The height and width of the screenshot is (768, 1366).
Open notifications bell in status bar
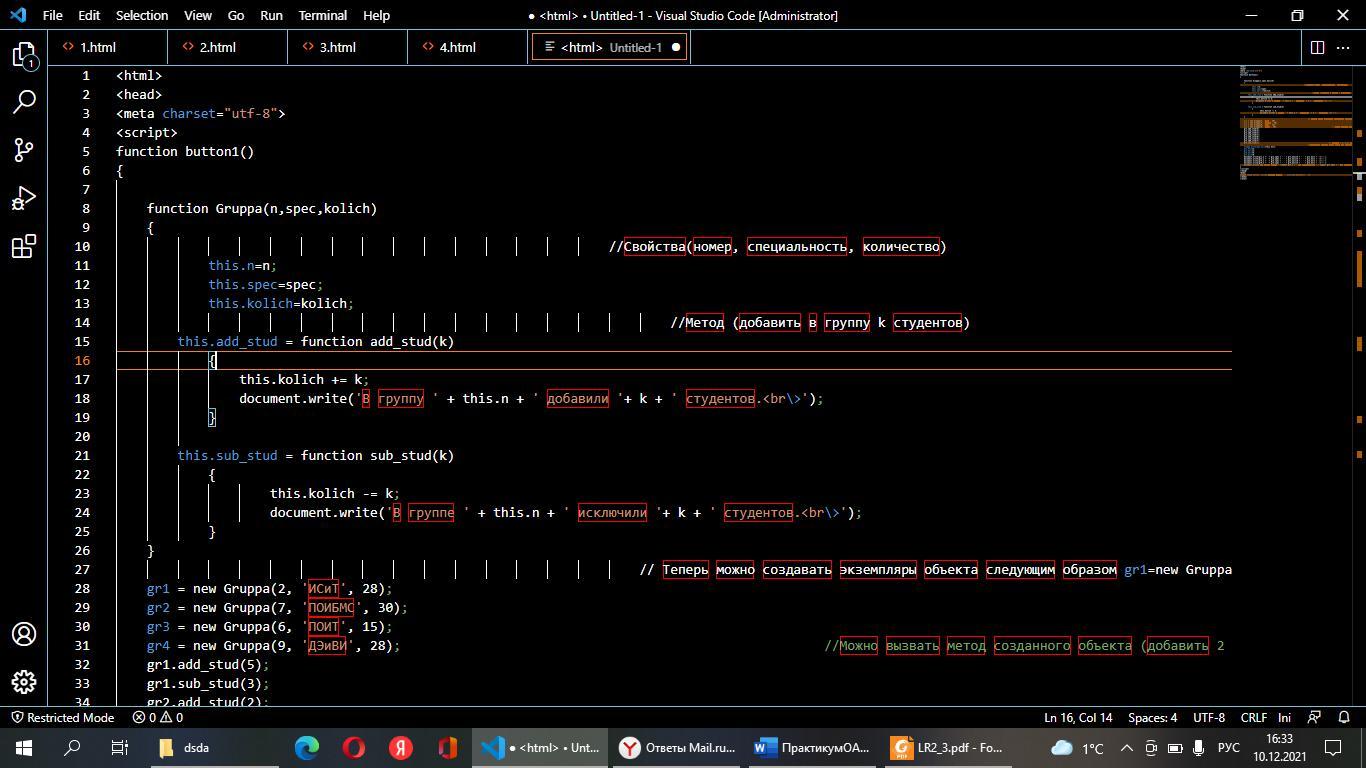tap(1343, 717)
